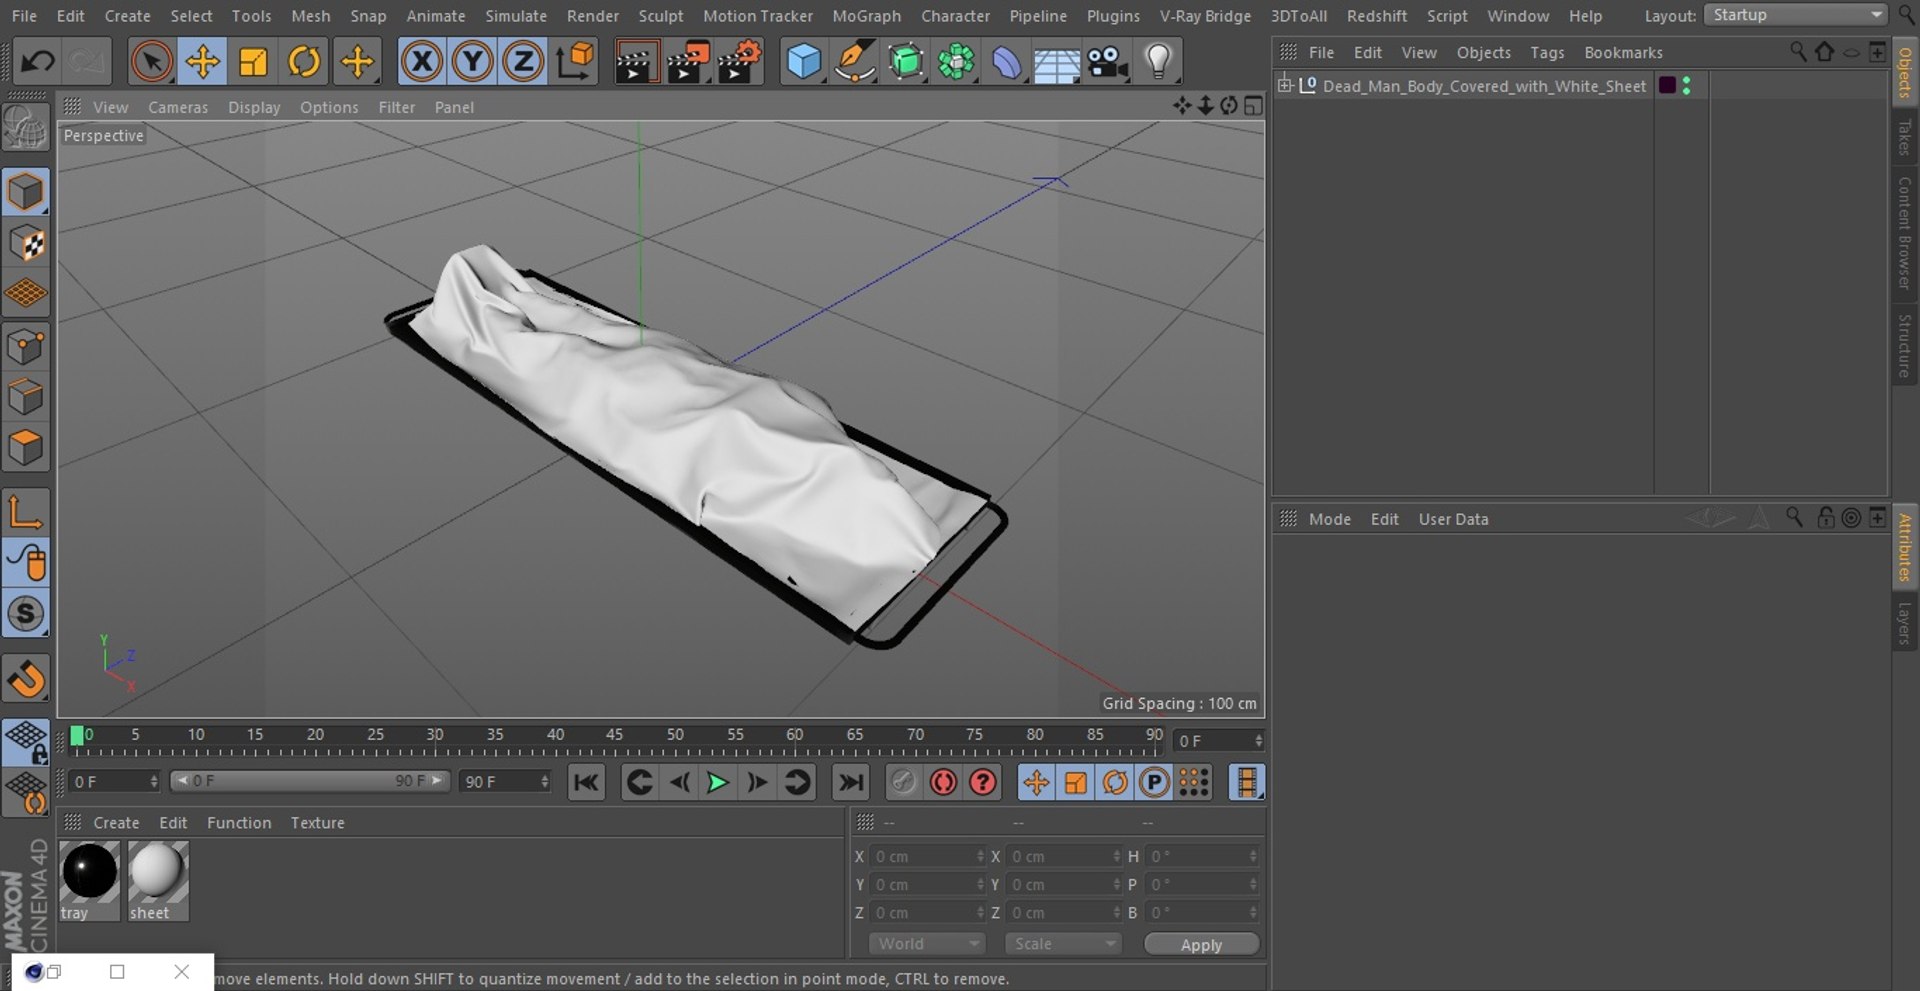Add a Camera object

click(x=1107, y=62)
